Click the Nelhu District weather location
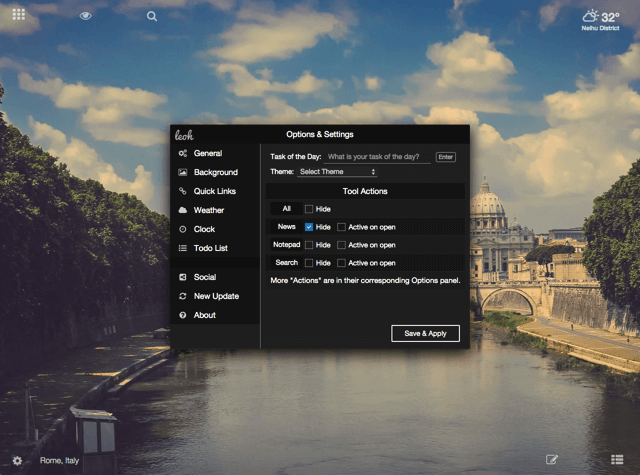This screenshot has height=475, width=640. (600, 28)
